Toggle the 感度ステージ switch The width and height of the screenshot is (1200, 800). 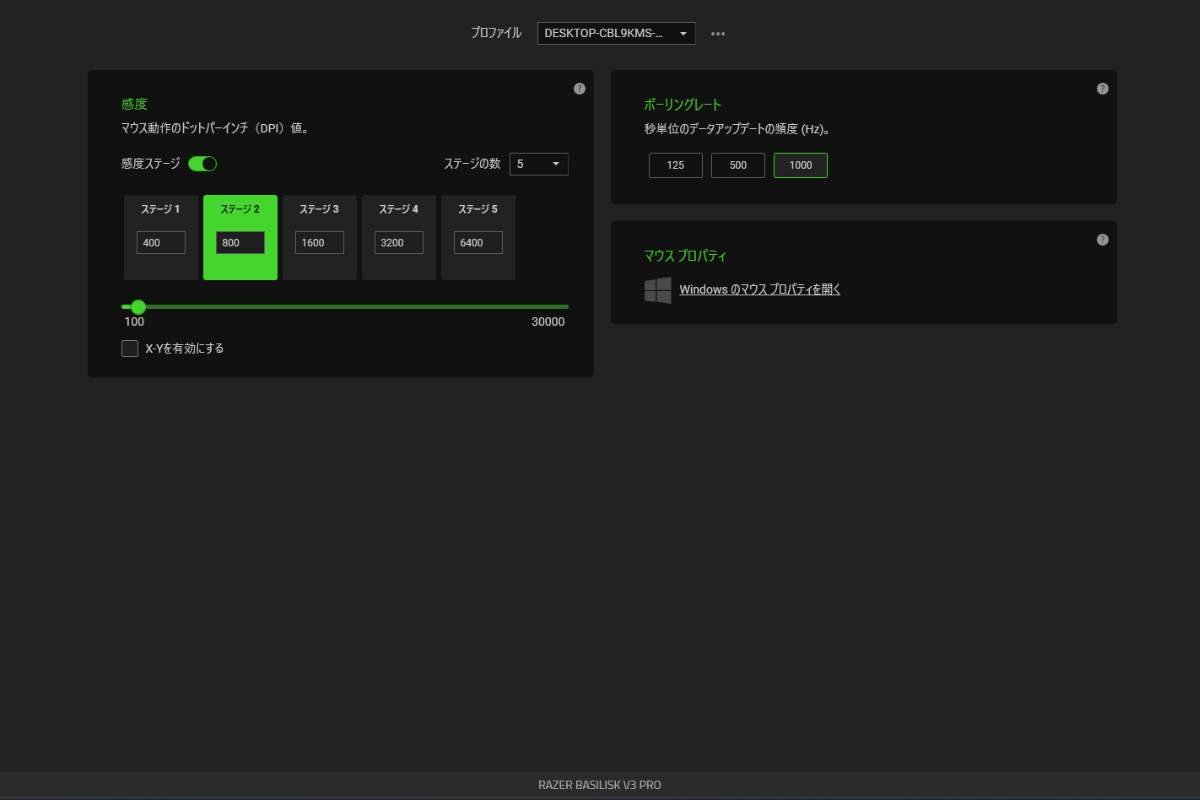(x=202, y=163)
